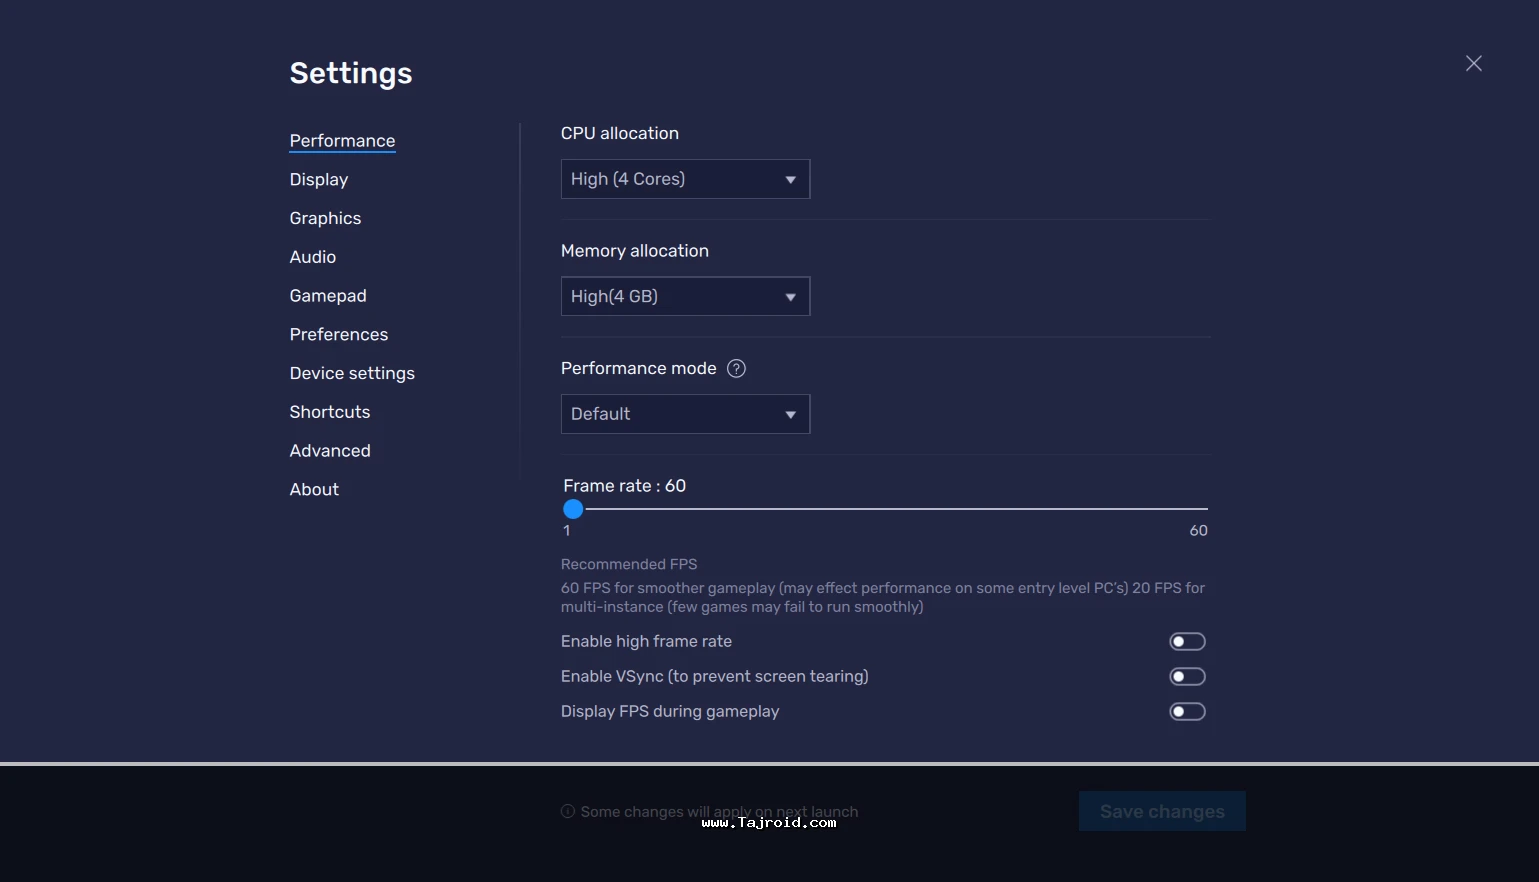Image resolution: width=1539 pixels, height=882 pixels.
Task: Go to the Audio settings tab
Action: tap(313, 257)
